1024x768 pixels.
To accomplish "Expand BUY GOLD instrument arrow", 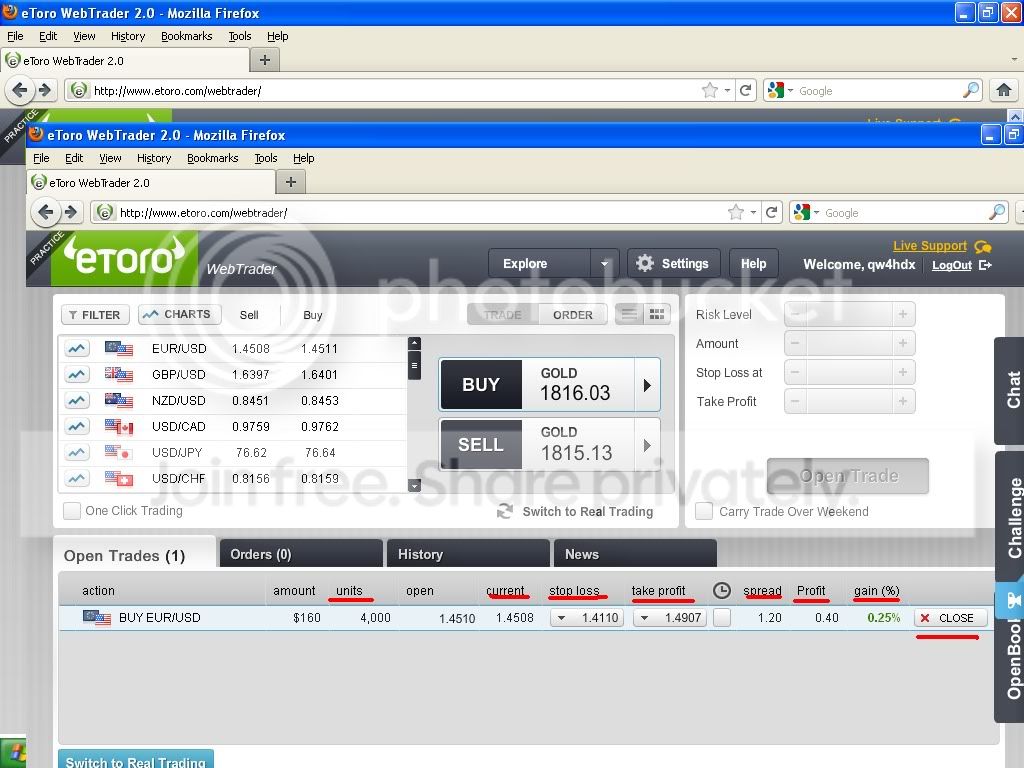I will click(647, 385).
